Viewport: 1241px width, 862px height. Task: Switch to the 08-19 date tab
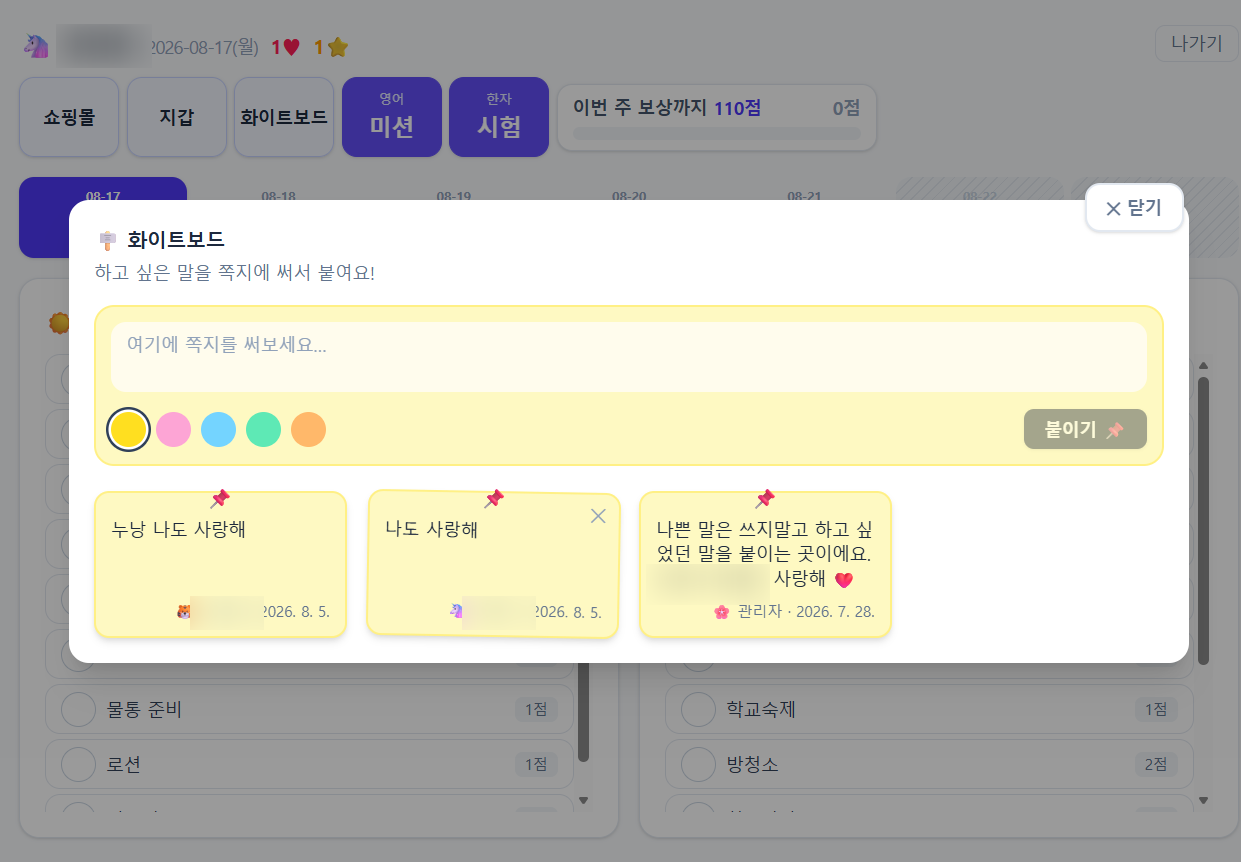pyautogui.click(x=453, y=197)
